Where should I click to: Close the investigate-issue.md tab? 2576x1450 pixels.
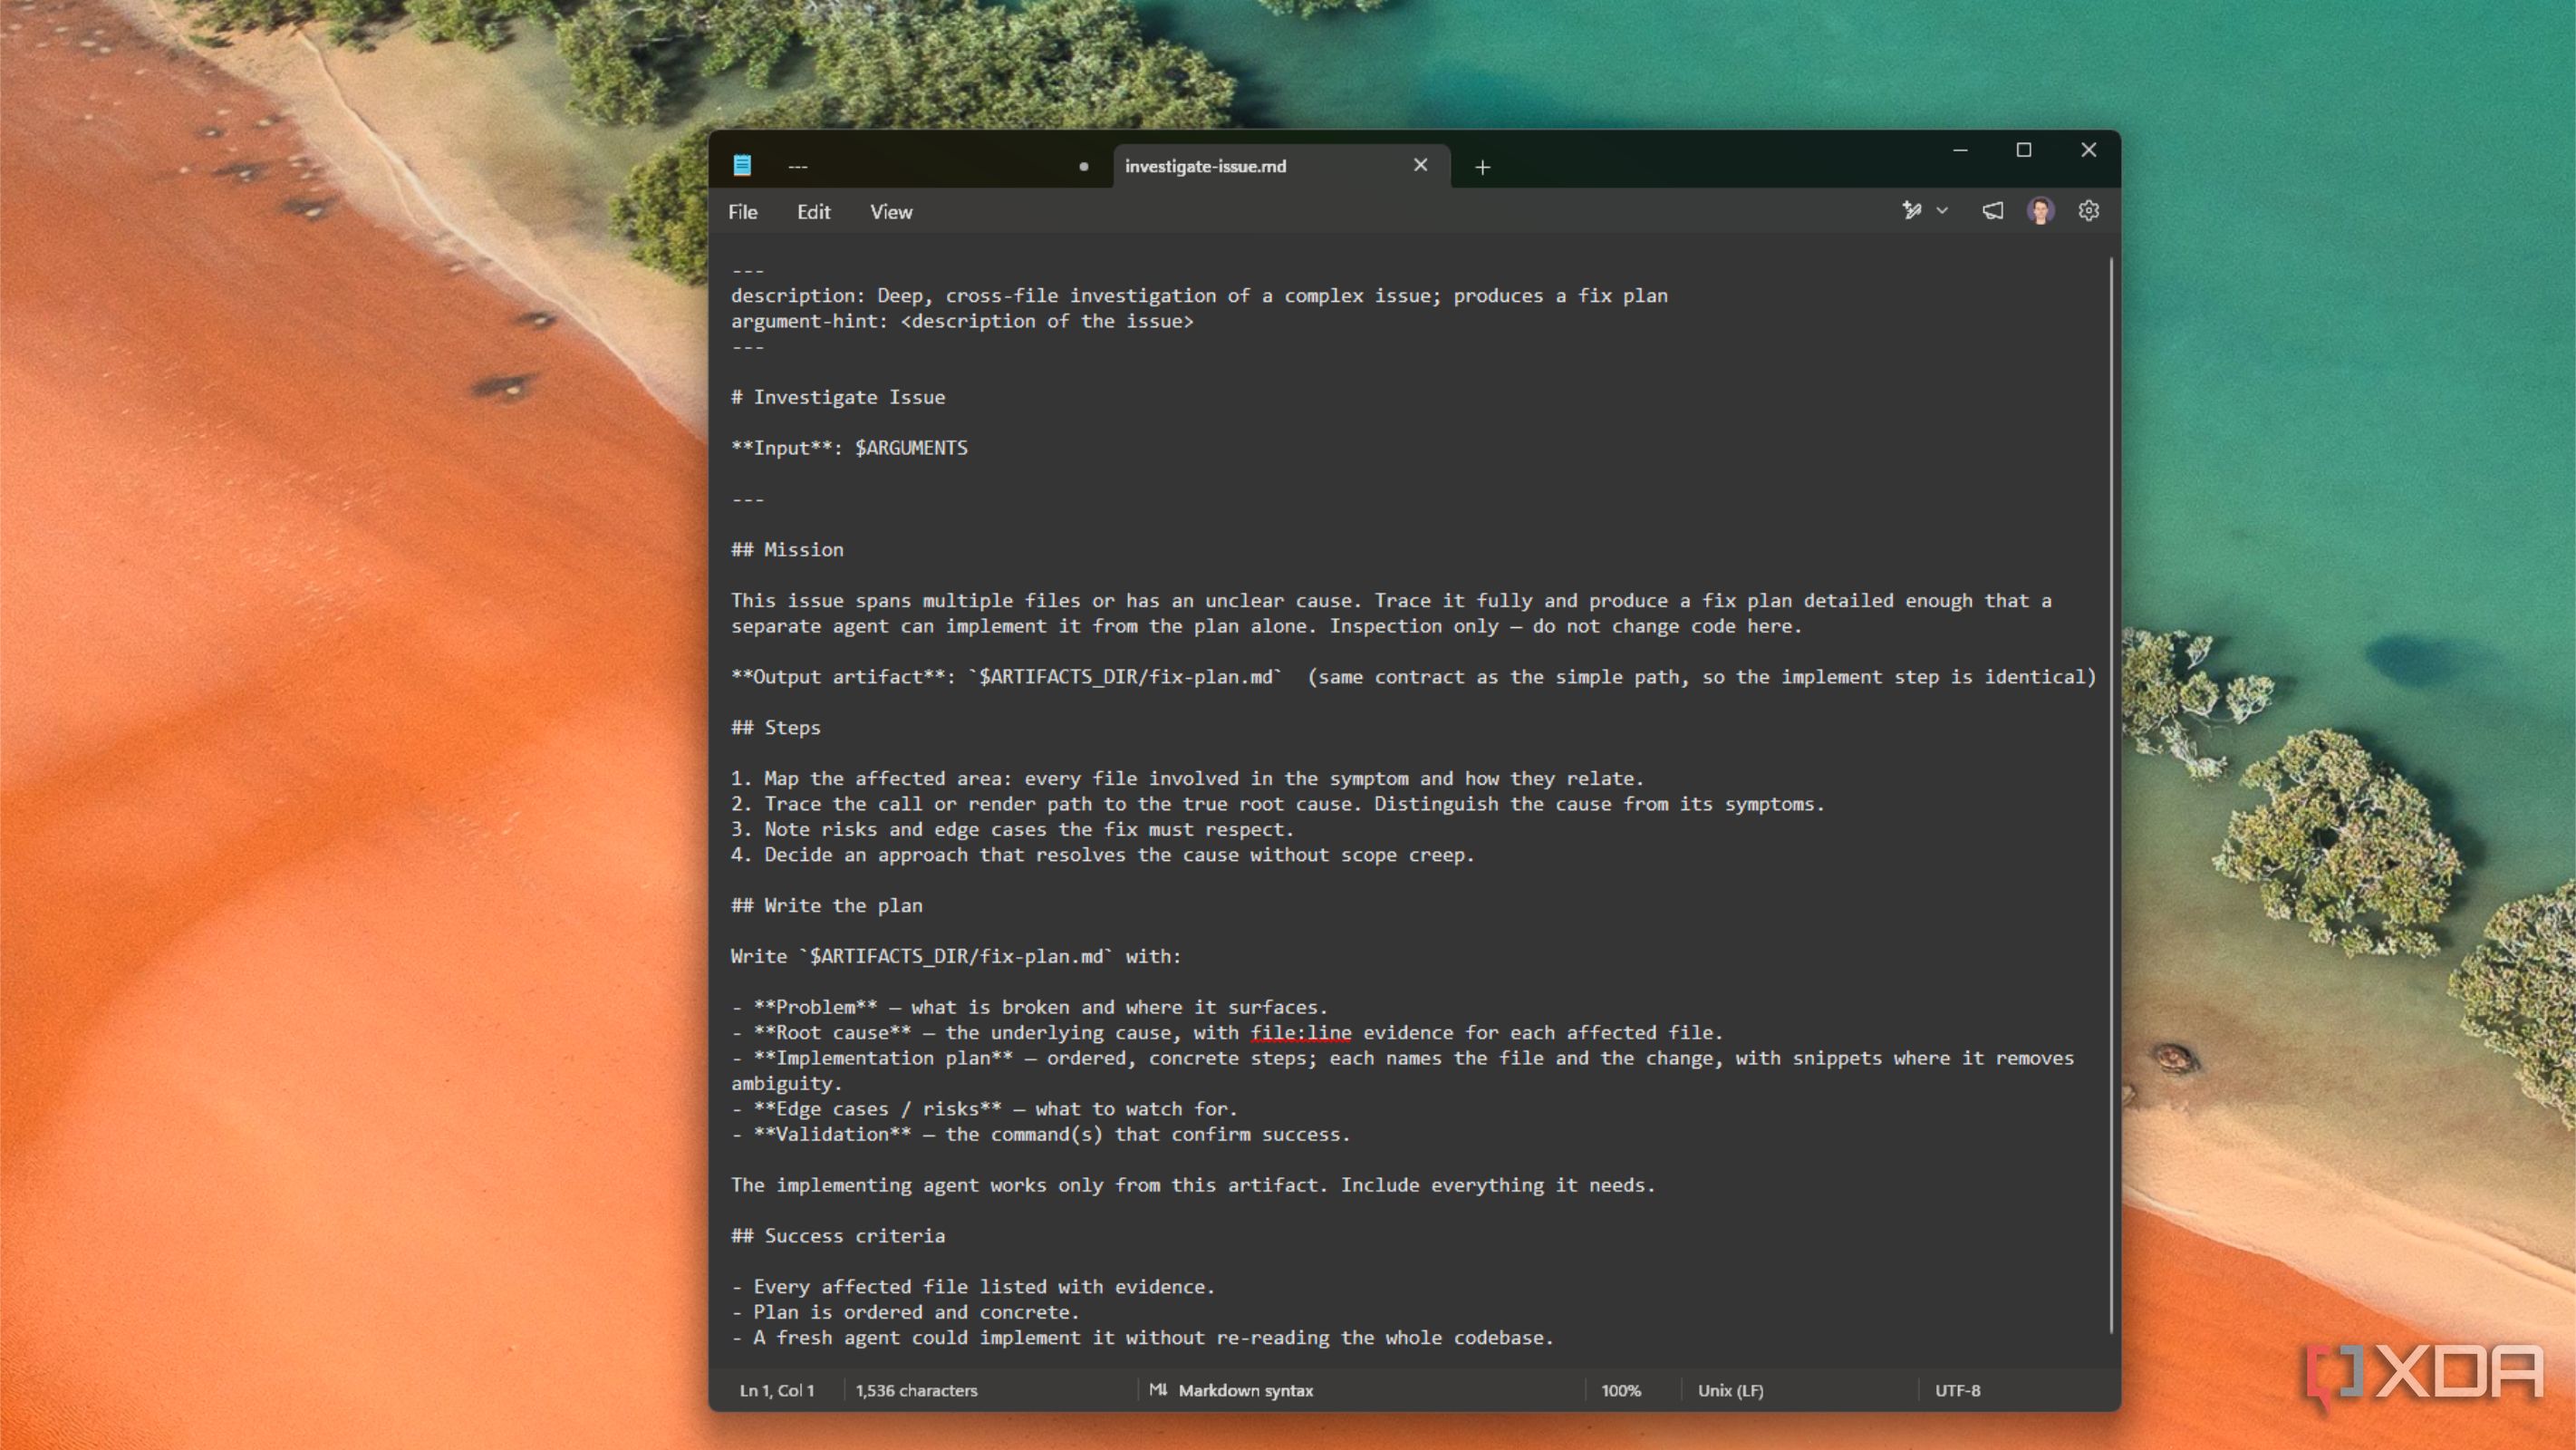point(1420,165)
